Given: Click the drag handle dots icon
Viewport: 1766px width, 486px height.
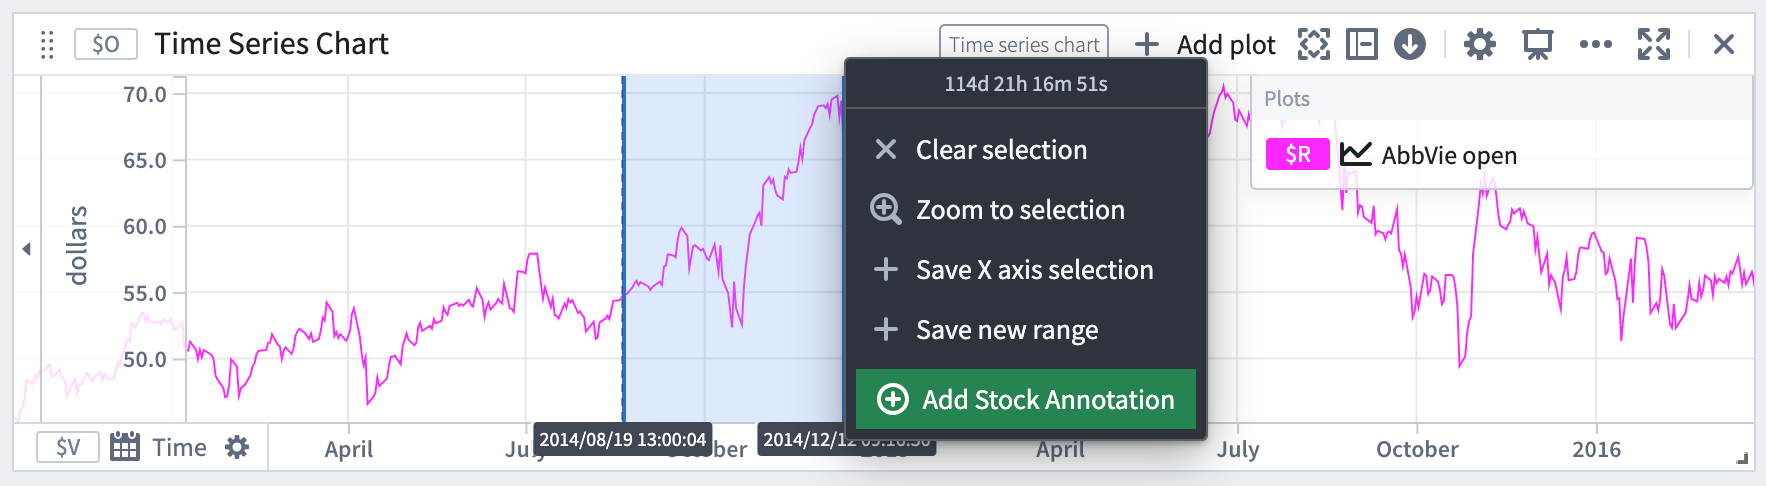Looking at the screenshot, I should [x=47, y=45].
